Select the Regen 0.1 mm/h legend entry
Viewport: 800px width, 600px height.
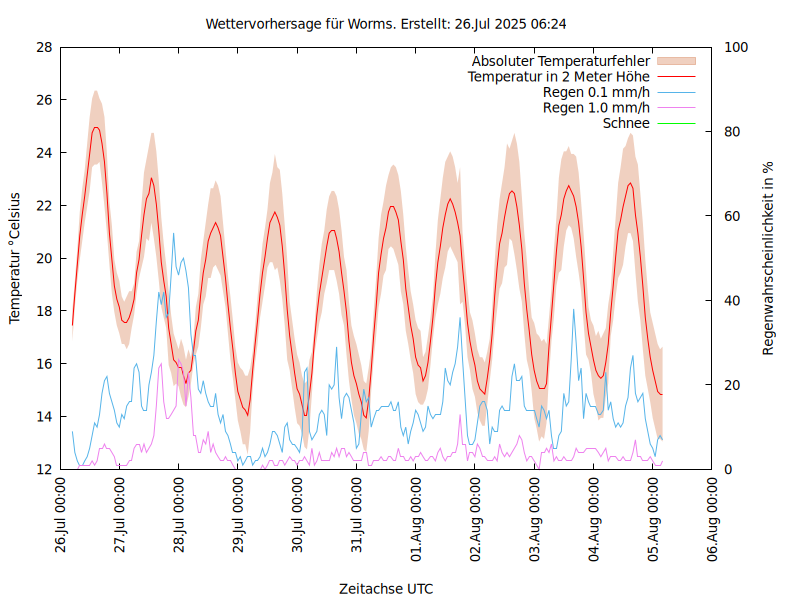[x=596, y=92]
